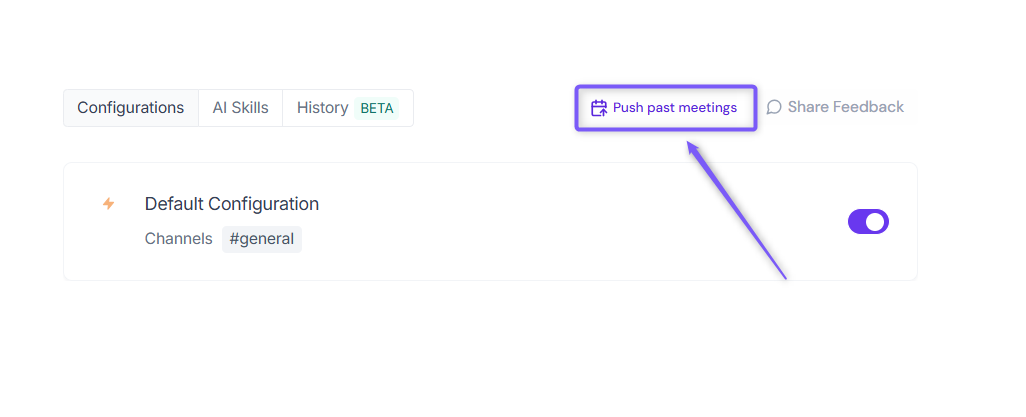Click the speech bubble icon next to Share Feedback
Screen dimensions: 1026x417
pos(774,107)
